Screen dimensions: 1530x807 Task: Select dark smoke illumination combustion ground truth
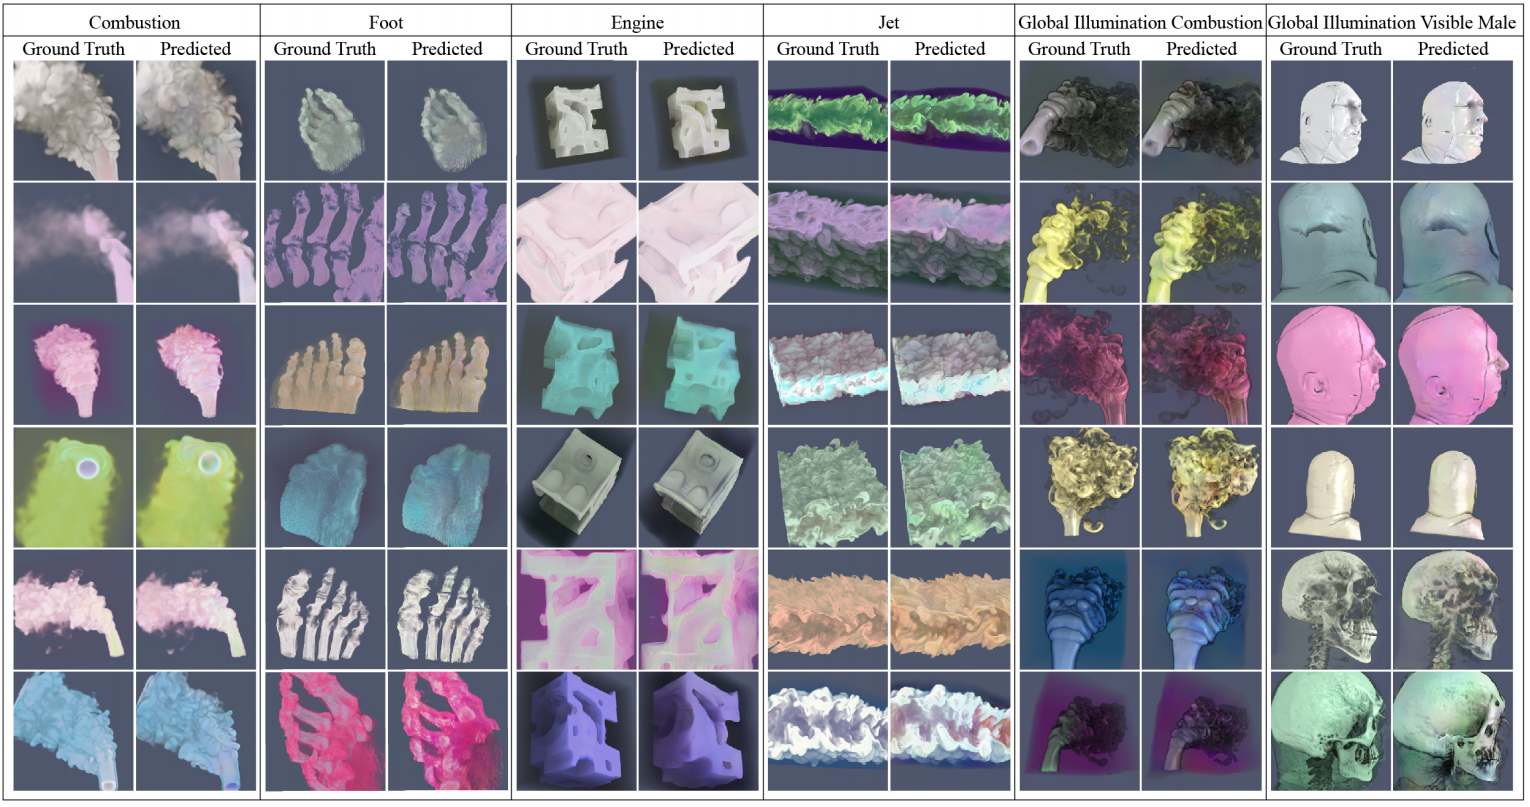click(x=1080, y=119)
